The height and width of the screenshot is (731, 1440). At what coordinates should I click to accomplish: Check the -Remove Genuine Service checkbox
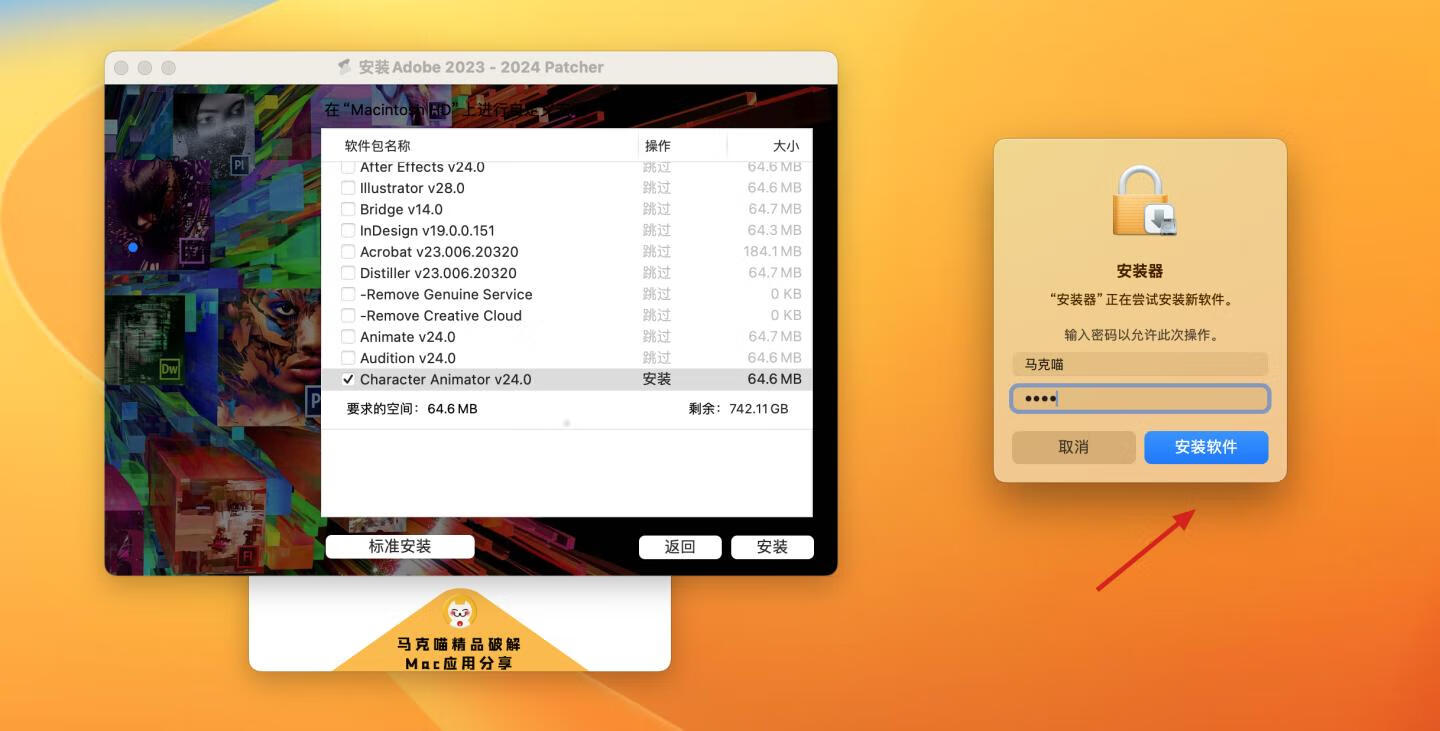click(x=348, y=294)
